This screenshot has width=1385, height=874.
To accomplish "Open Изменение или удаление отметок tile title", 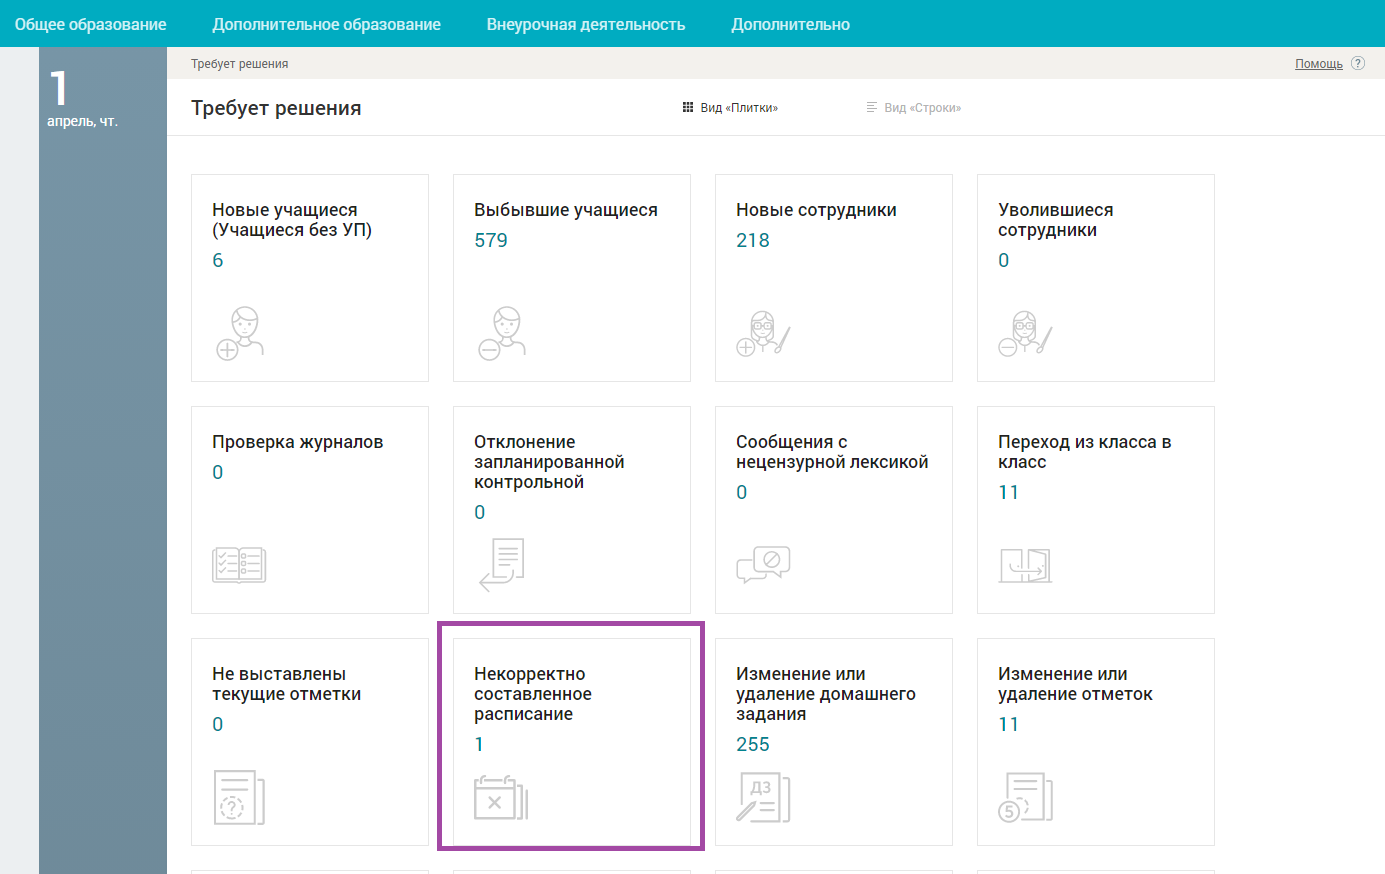I will [1075, 684].
